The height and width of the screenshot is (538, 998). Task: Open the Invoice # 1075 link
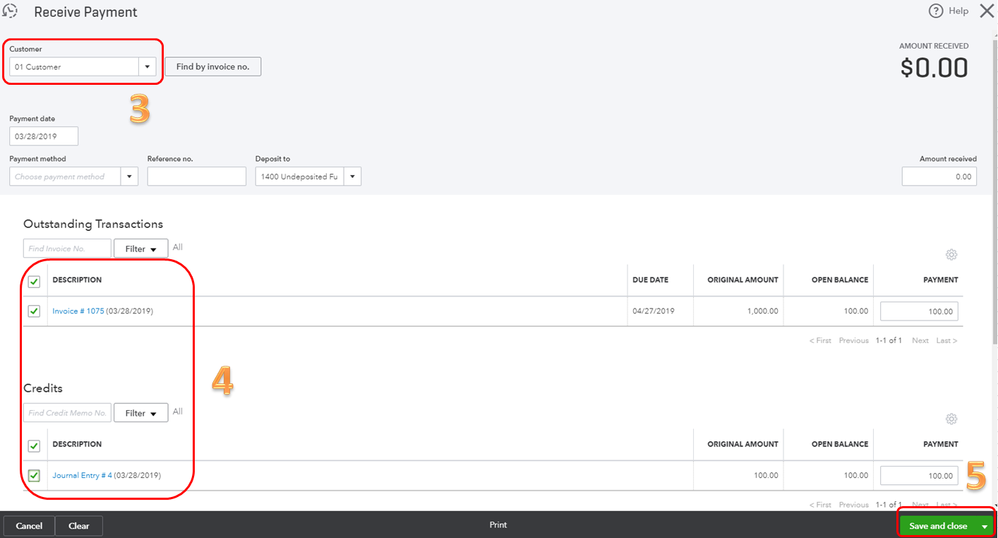tap(78, 311)
